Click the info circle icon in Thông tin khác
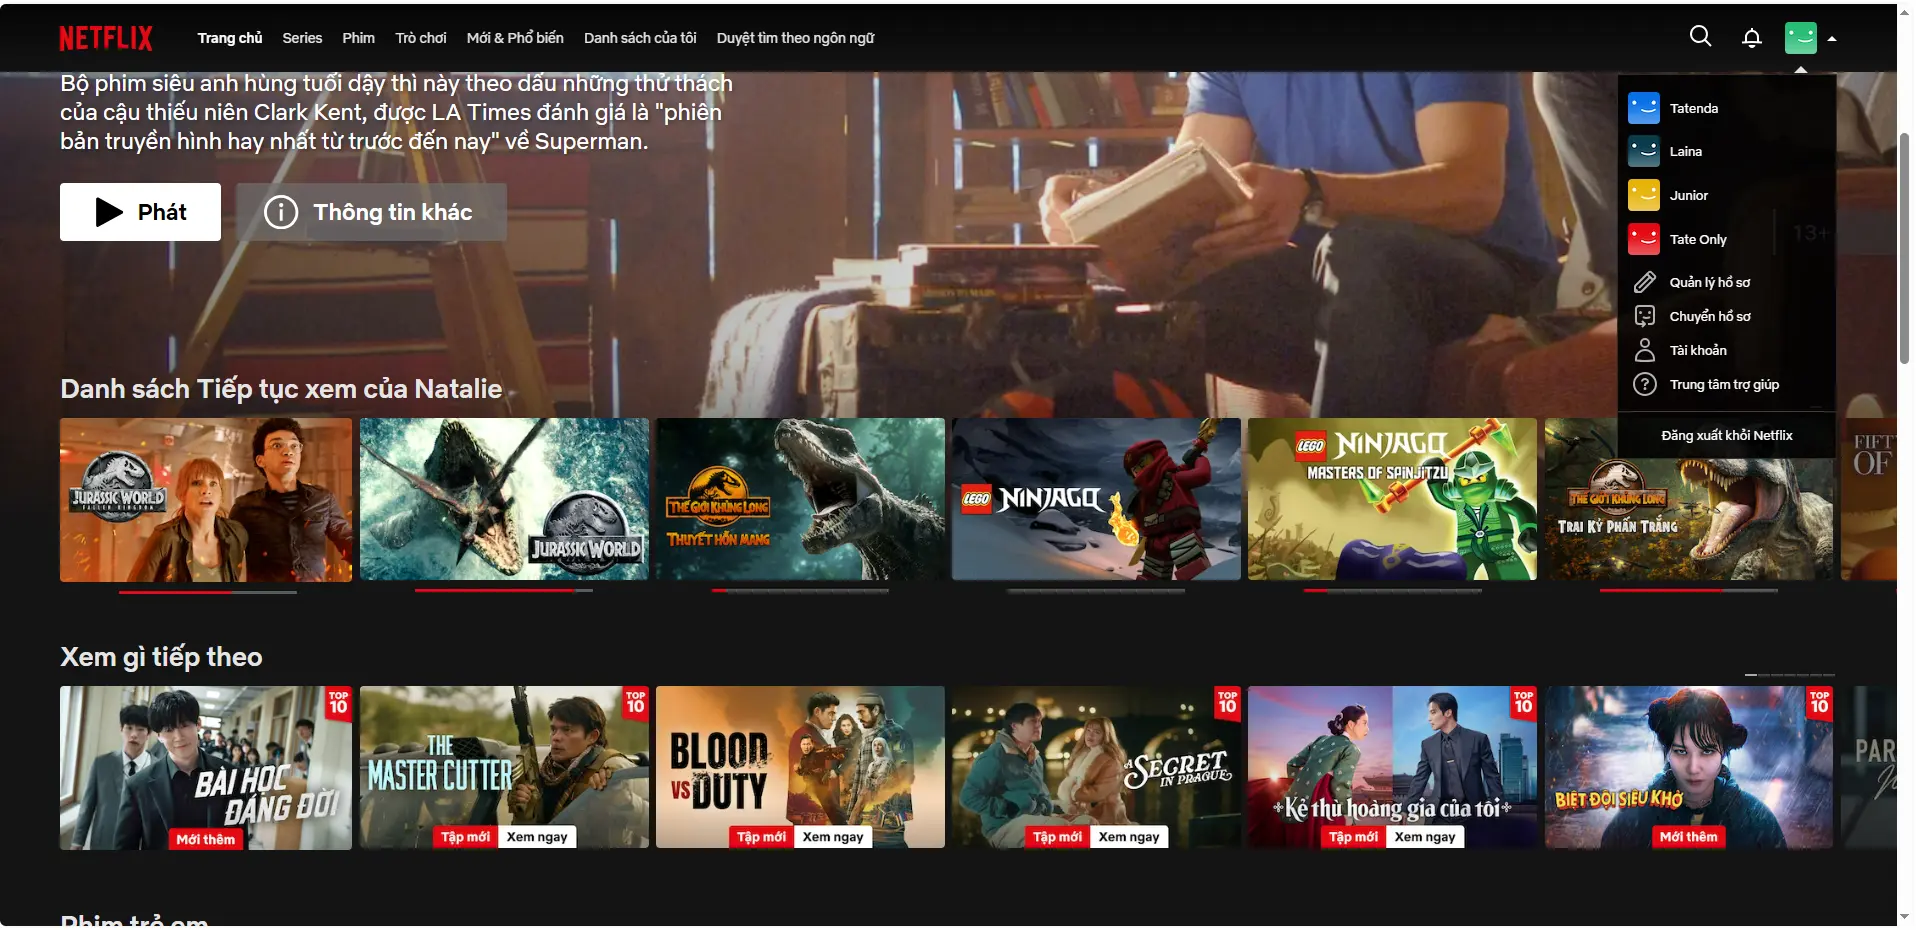This screenshot has width=1916, height=930. pyautogui.click(x=281, y=212)
